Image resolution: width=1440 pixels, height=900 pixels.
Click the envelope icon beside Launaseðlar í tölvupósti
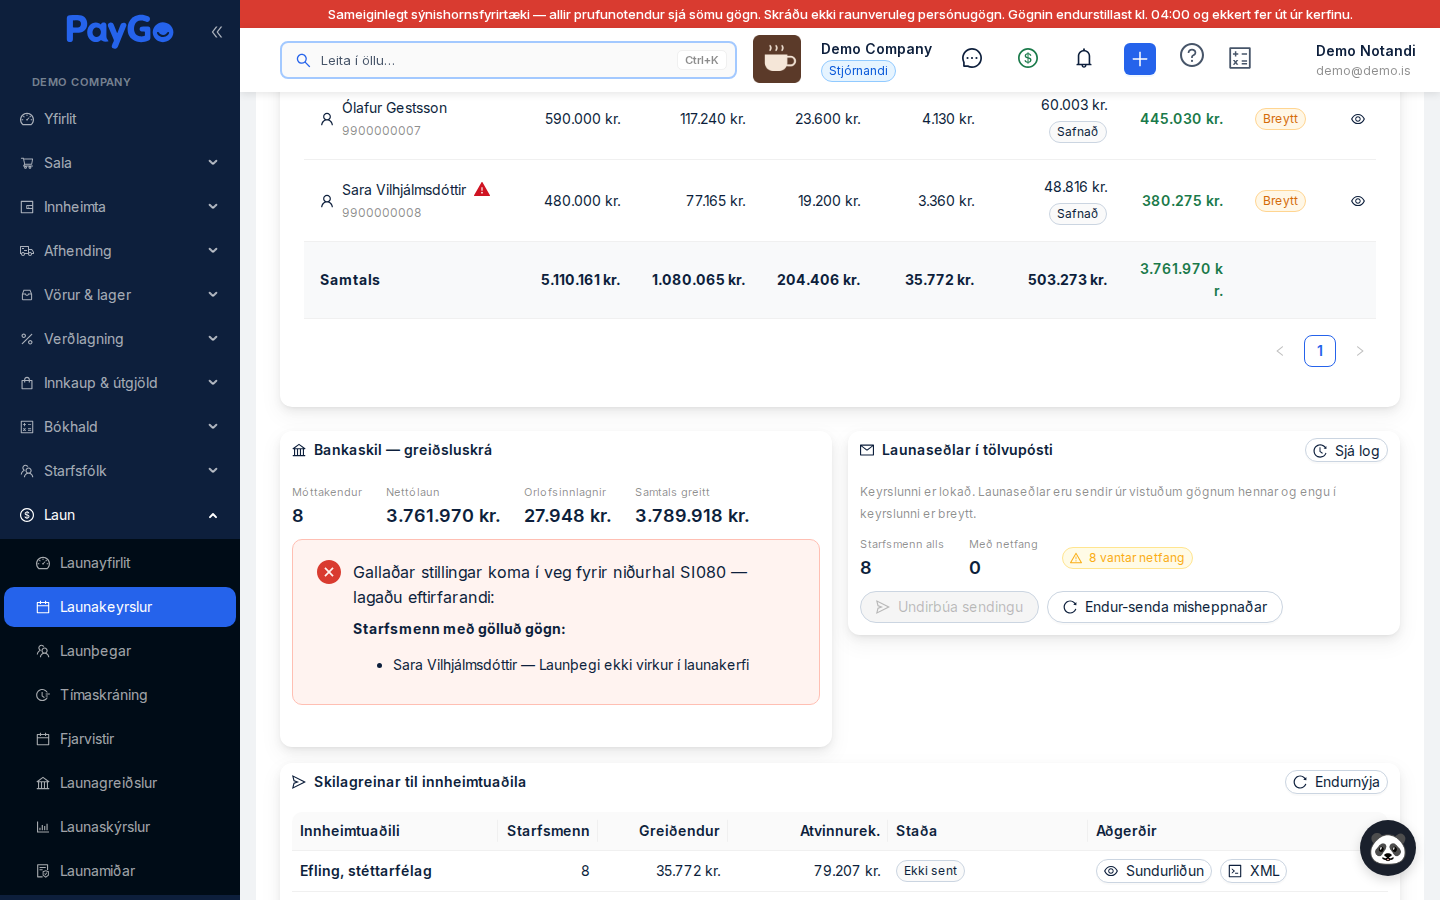[867, 450]
